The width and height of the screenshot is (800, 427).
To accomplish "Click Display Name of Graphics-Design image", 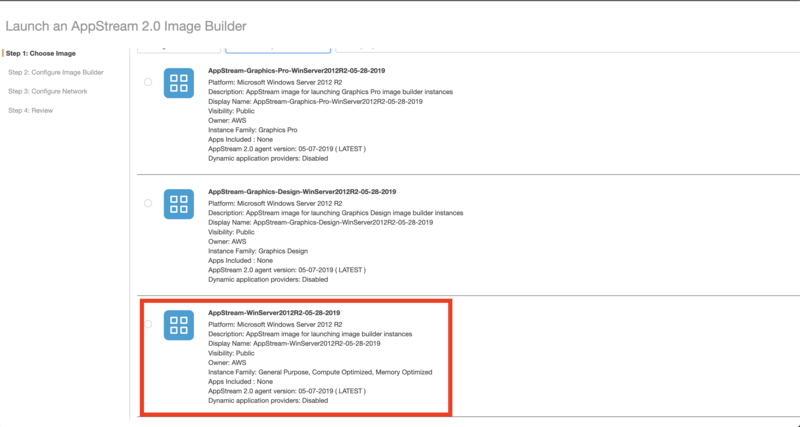I will click(x=320, y=222).
